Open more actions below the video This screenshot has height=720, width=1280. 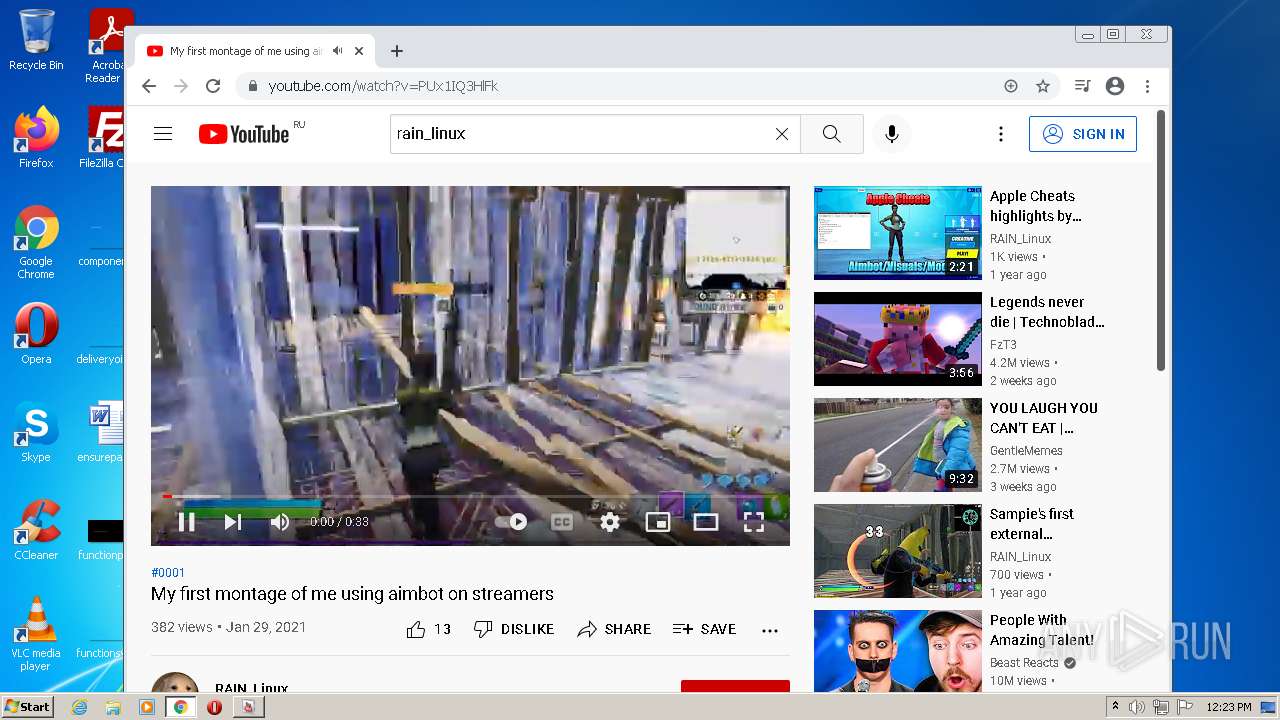(x=770, y=630)
